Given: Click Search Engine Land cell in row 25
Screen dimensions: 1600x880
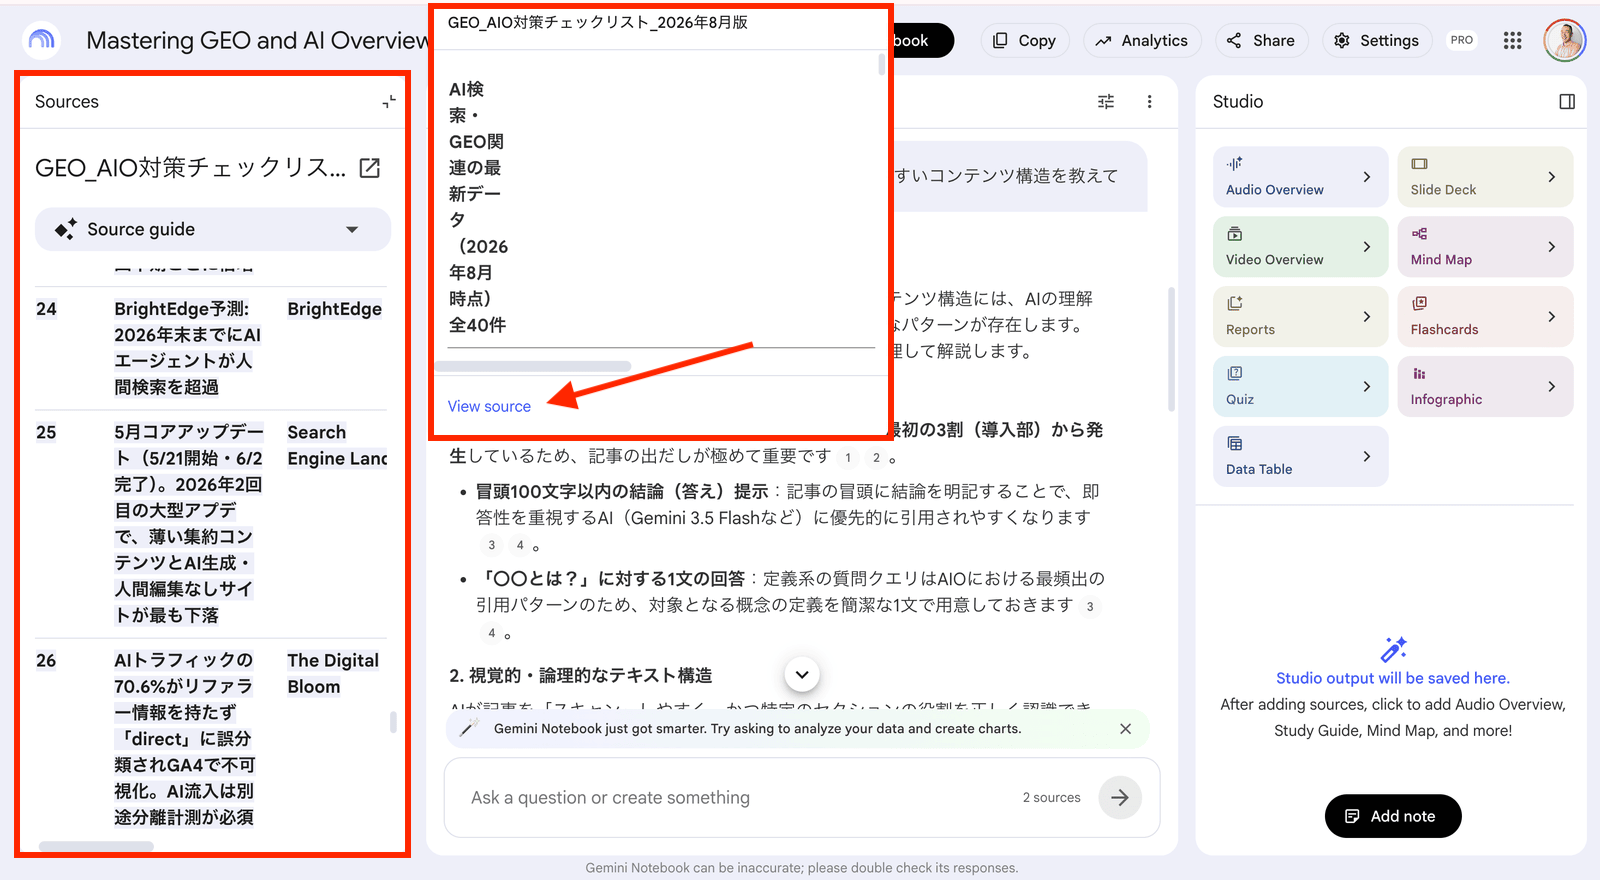Looking at the screenshot, I should click(x=337, y=446).
